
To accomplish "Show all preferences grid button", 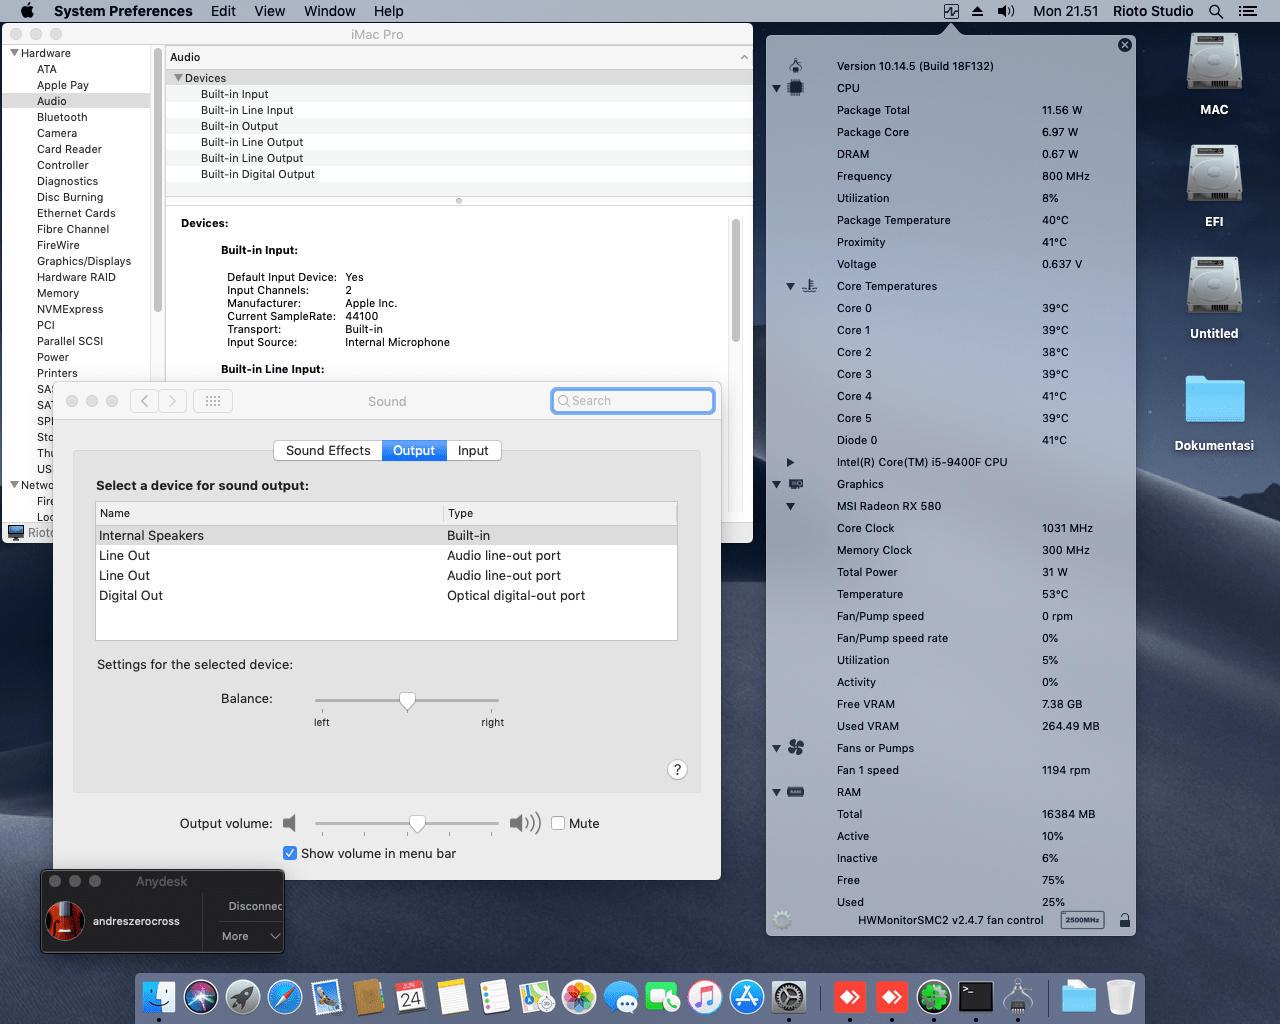I will coord(213,401).
